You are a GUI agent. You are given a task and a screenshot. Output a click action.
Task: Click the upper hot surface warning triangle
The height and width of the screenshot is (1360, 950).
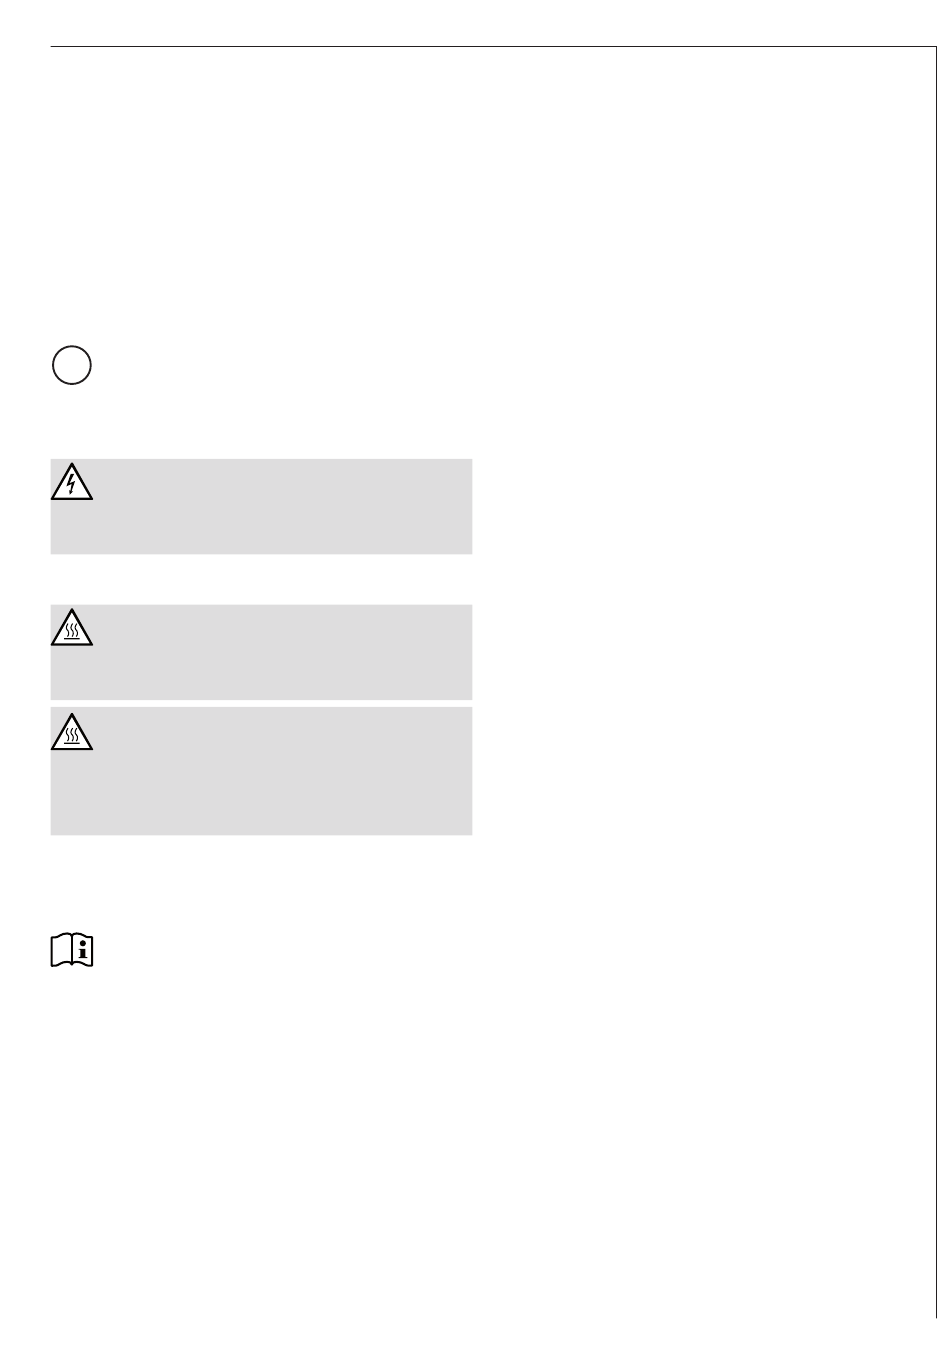72,628
